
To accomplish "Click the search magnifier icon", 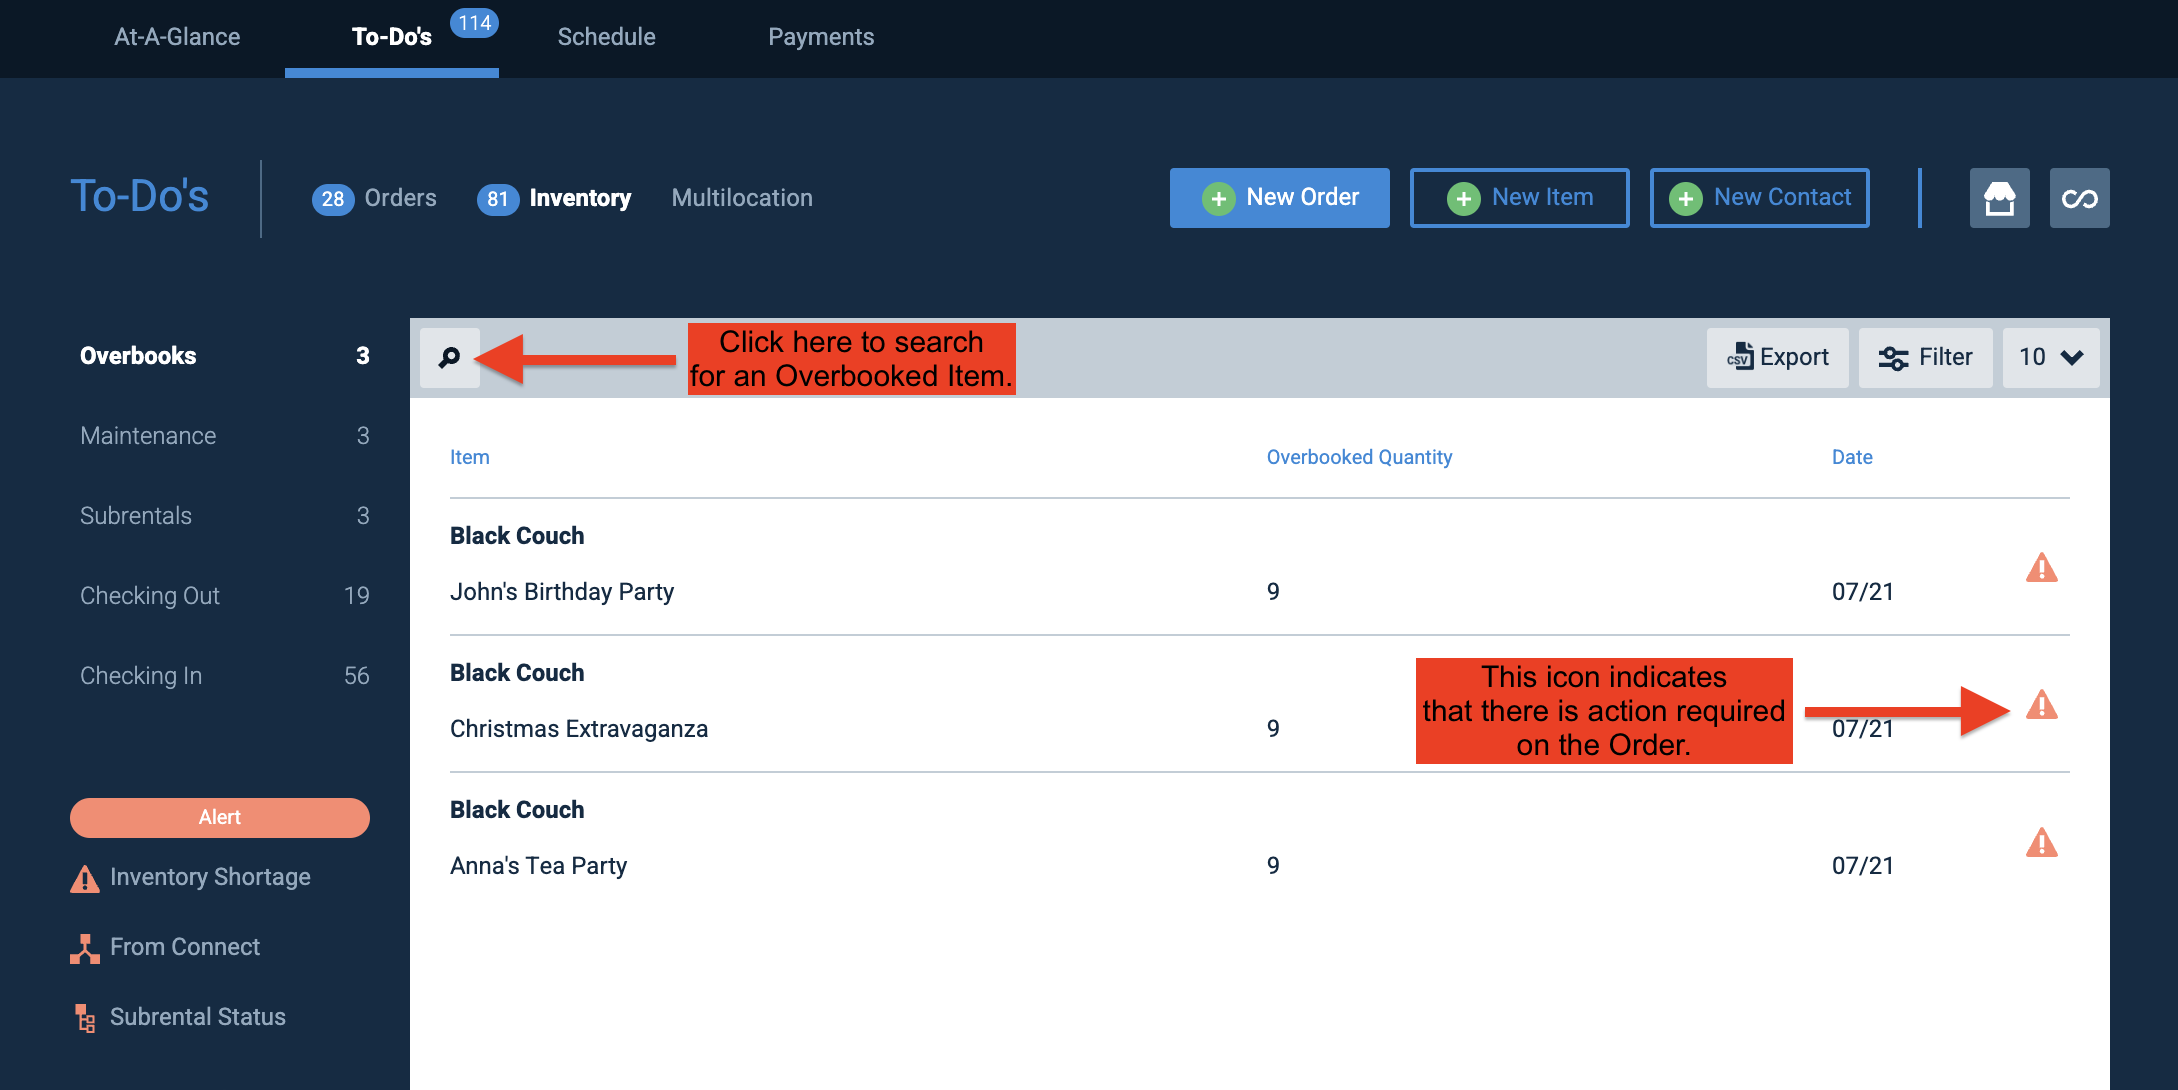I will point(449,357).
